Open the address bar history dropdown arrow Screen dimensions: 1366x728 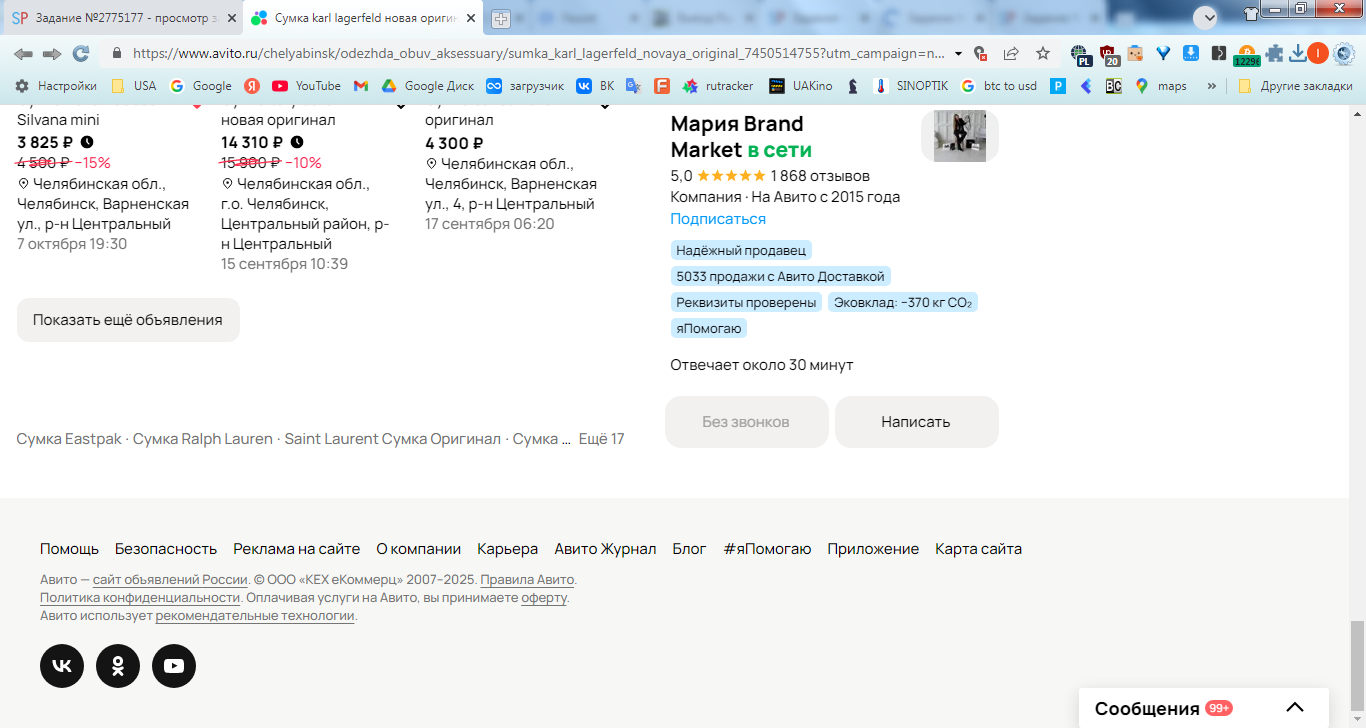pyautogui.click(x=959, y=53)
